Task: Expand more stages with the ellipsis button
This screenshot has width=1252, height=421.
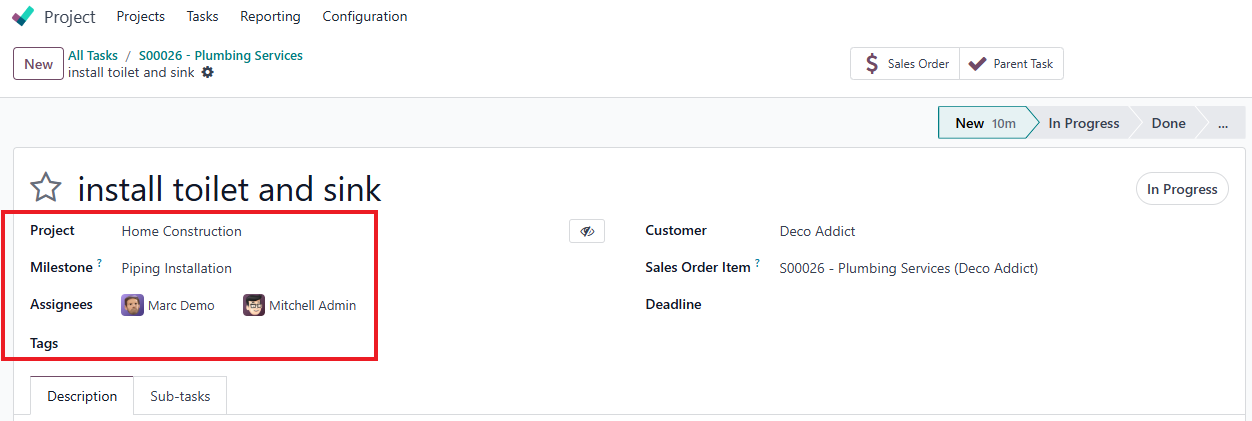Action: (x=1222, y=123)
